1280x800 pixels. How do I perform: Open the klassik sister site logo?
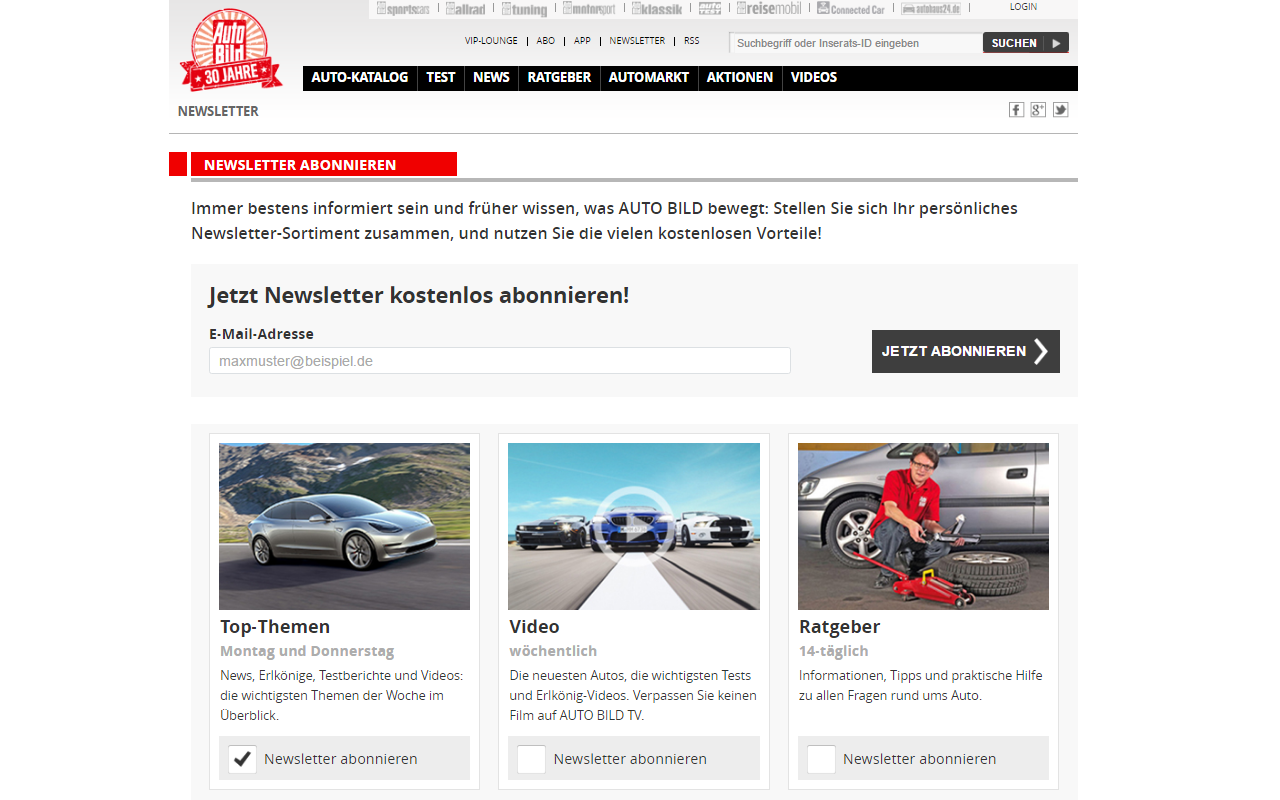coord(657,9)
